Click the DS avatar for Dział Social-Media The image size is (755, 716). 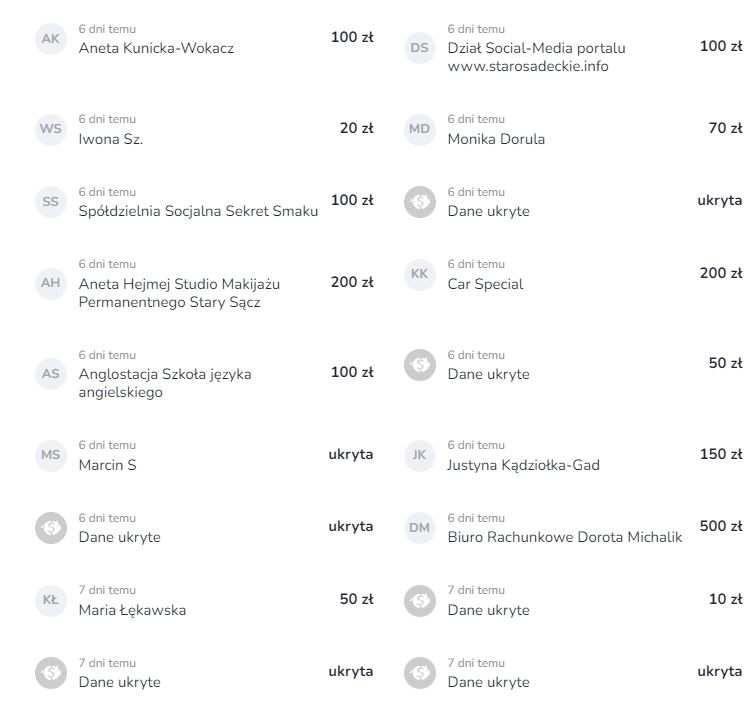click(x=419, y=47)
